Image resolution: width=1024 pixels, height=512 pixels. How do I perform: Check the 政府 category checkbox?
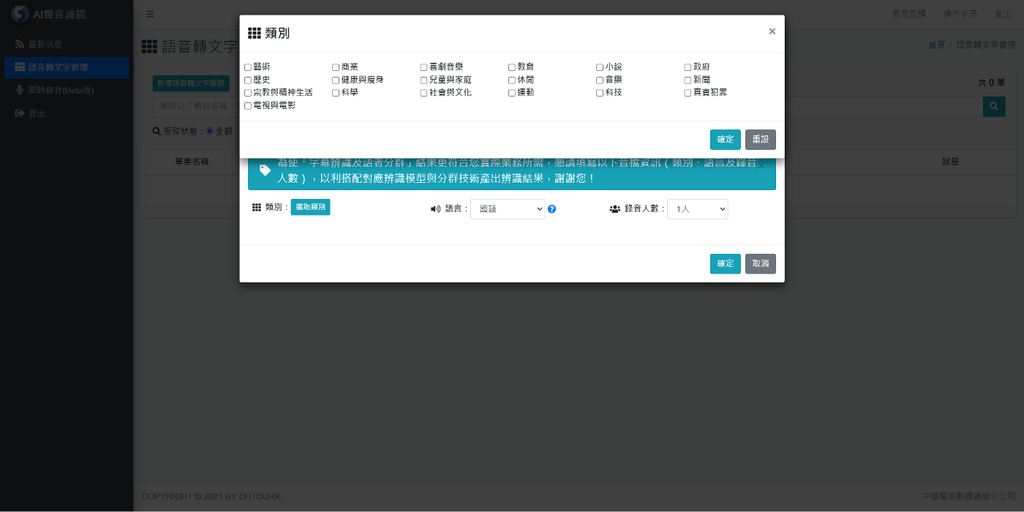[x=688, y=67]
